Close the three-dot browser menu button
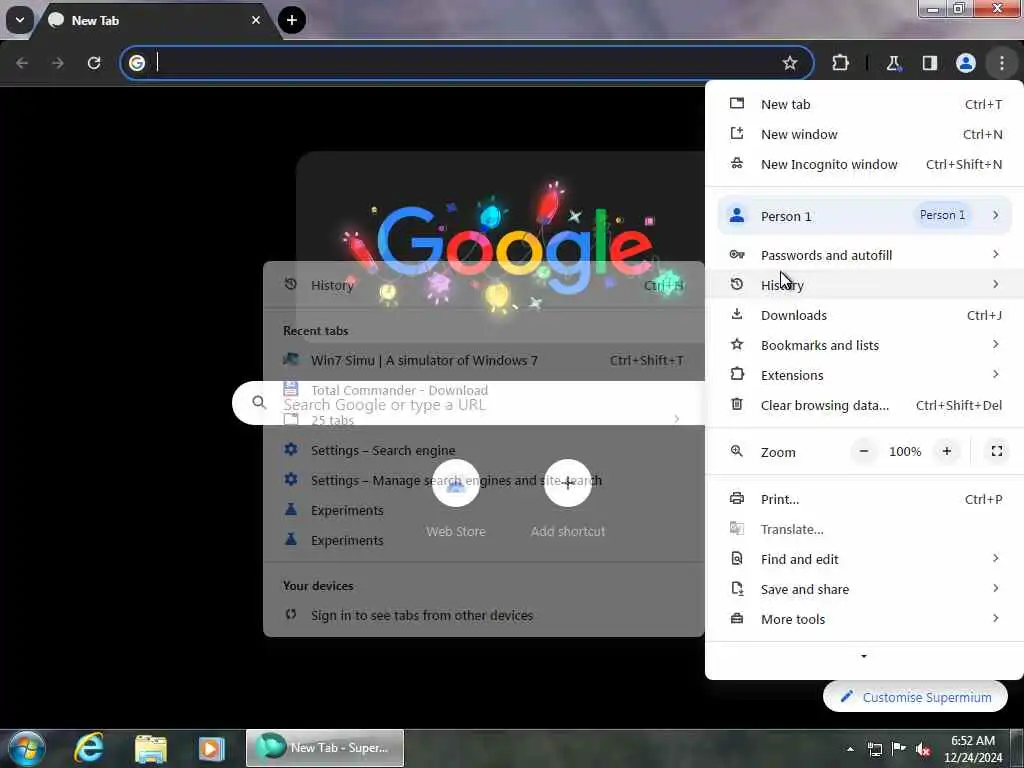Viewport: 1024px width, 768px height. [x=1001, y=63]
